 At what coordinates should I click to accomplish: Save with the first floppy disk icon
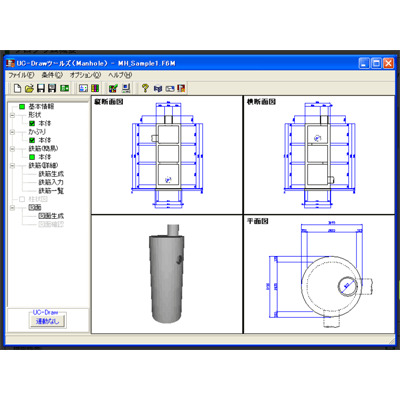(41, 88)
